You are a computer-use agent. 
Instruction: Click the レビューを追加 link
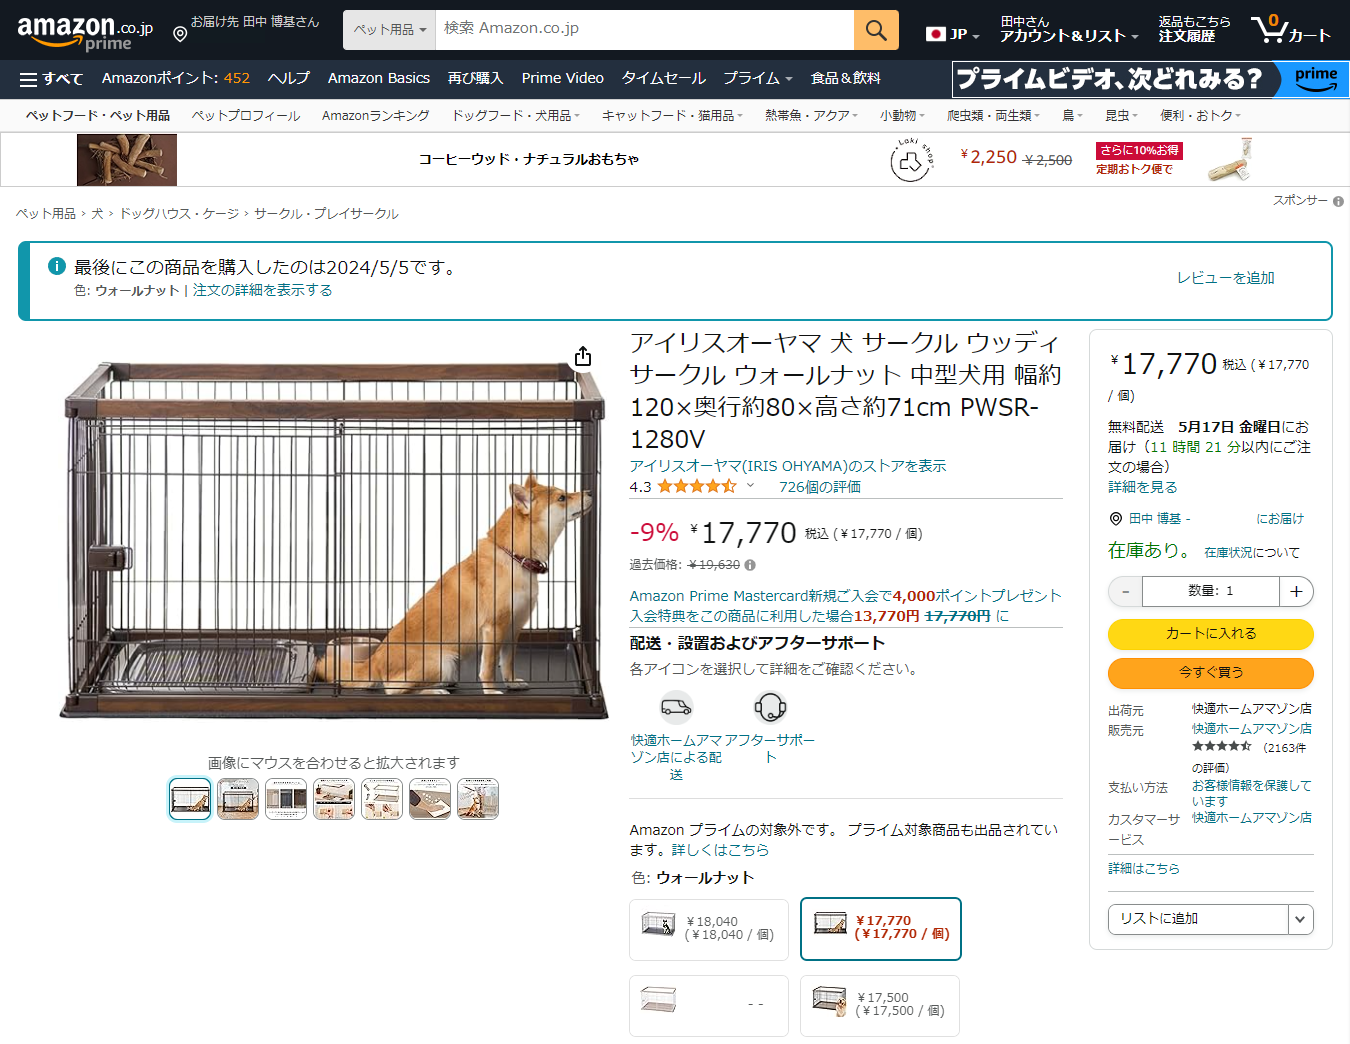coord(1225,278)
